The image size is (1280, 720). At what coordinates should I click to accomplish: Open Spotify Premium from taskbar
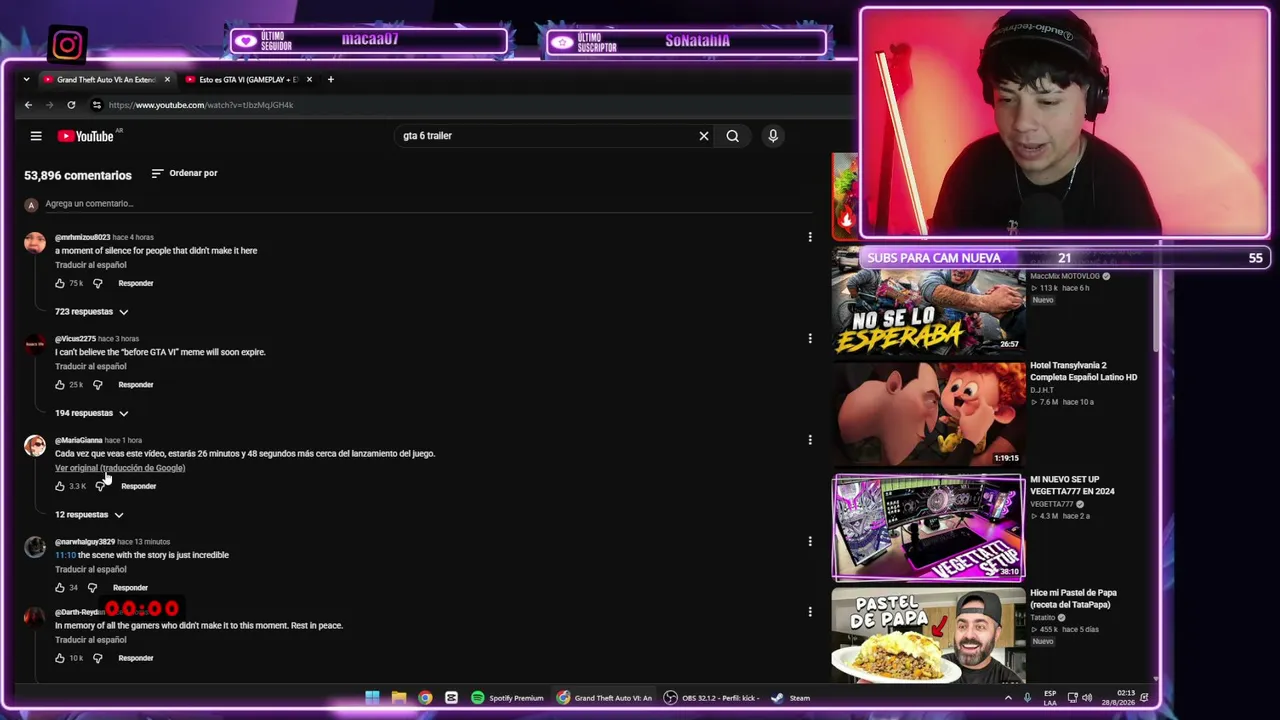click(507, 698)
